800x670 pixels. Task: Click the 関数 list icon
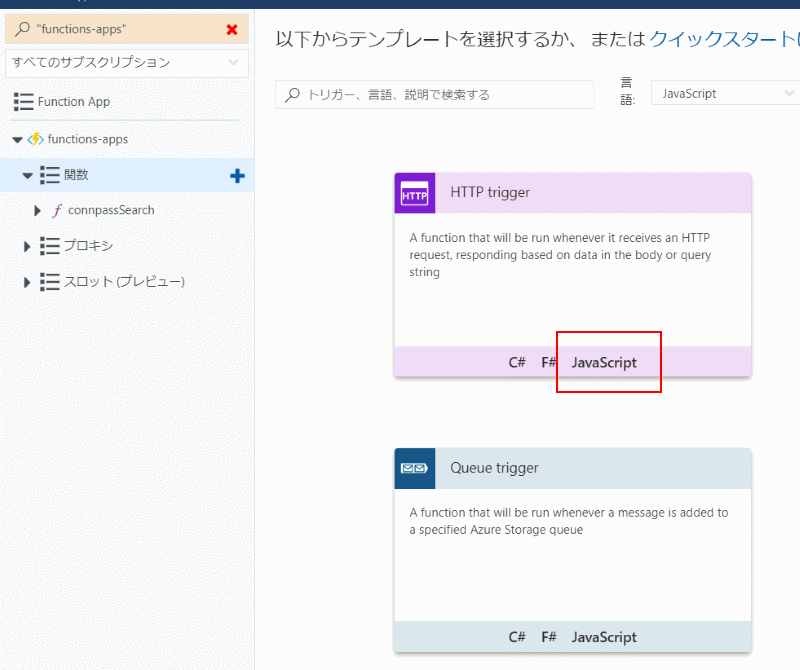coord(50,175)
